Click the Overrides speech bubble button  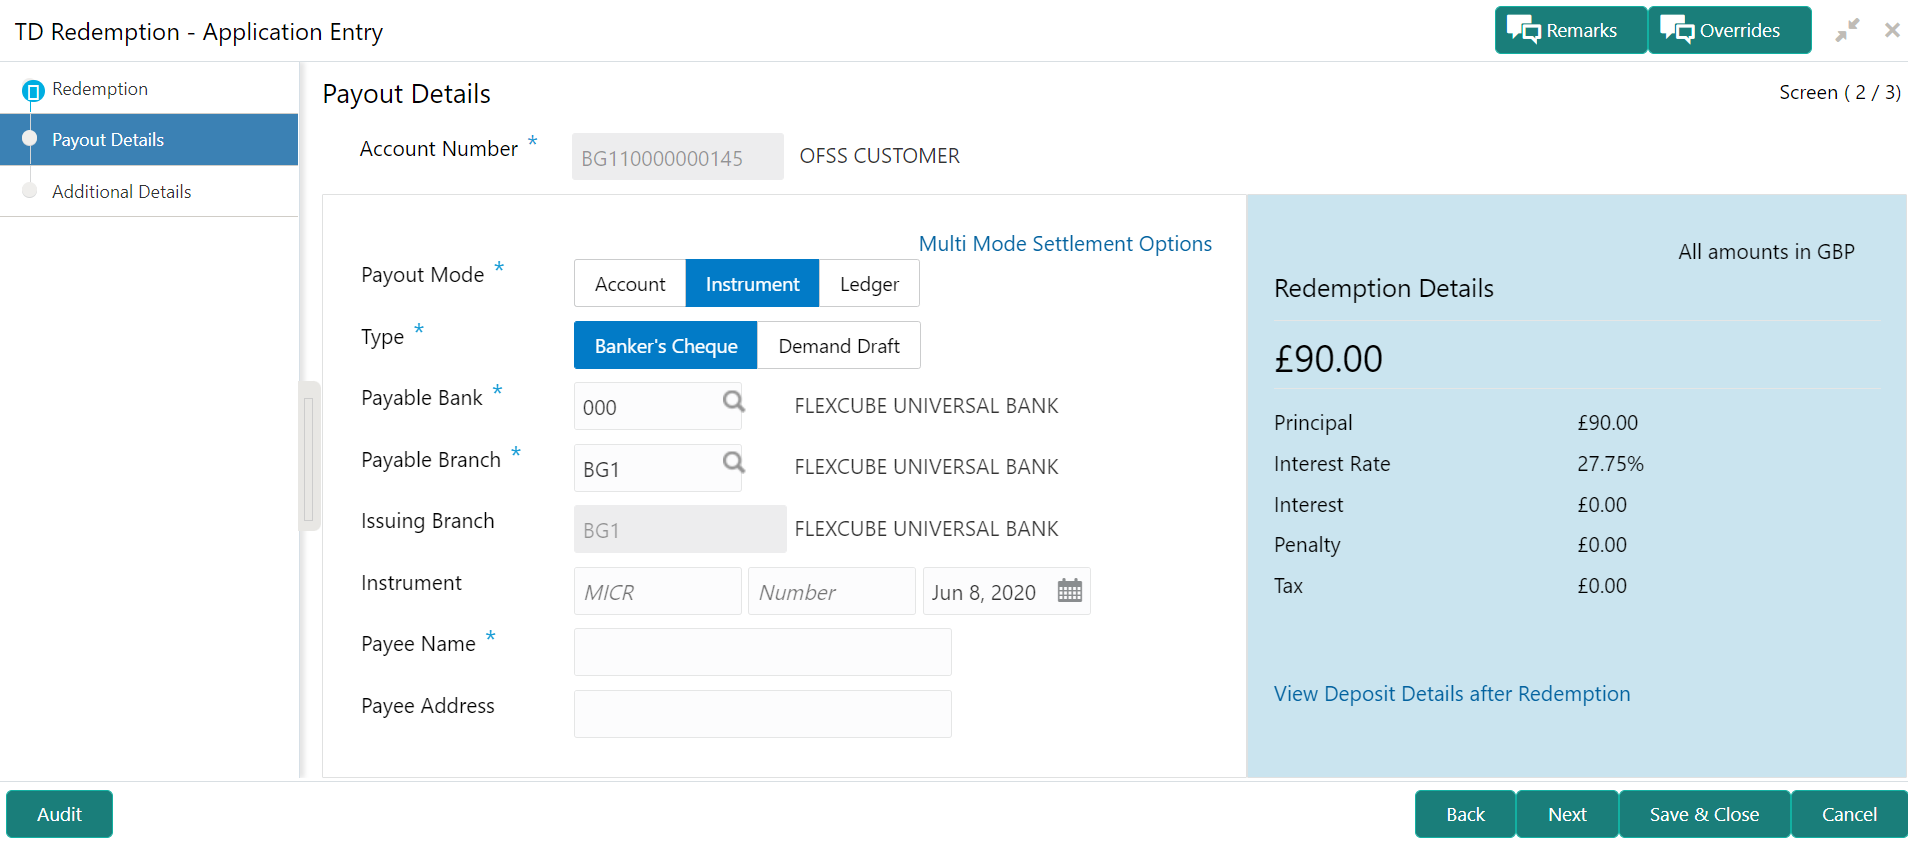(x=1730, y=30)
